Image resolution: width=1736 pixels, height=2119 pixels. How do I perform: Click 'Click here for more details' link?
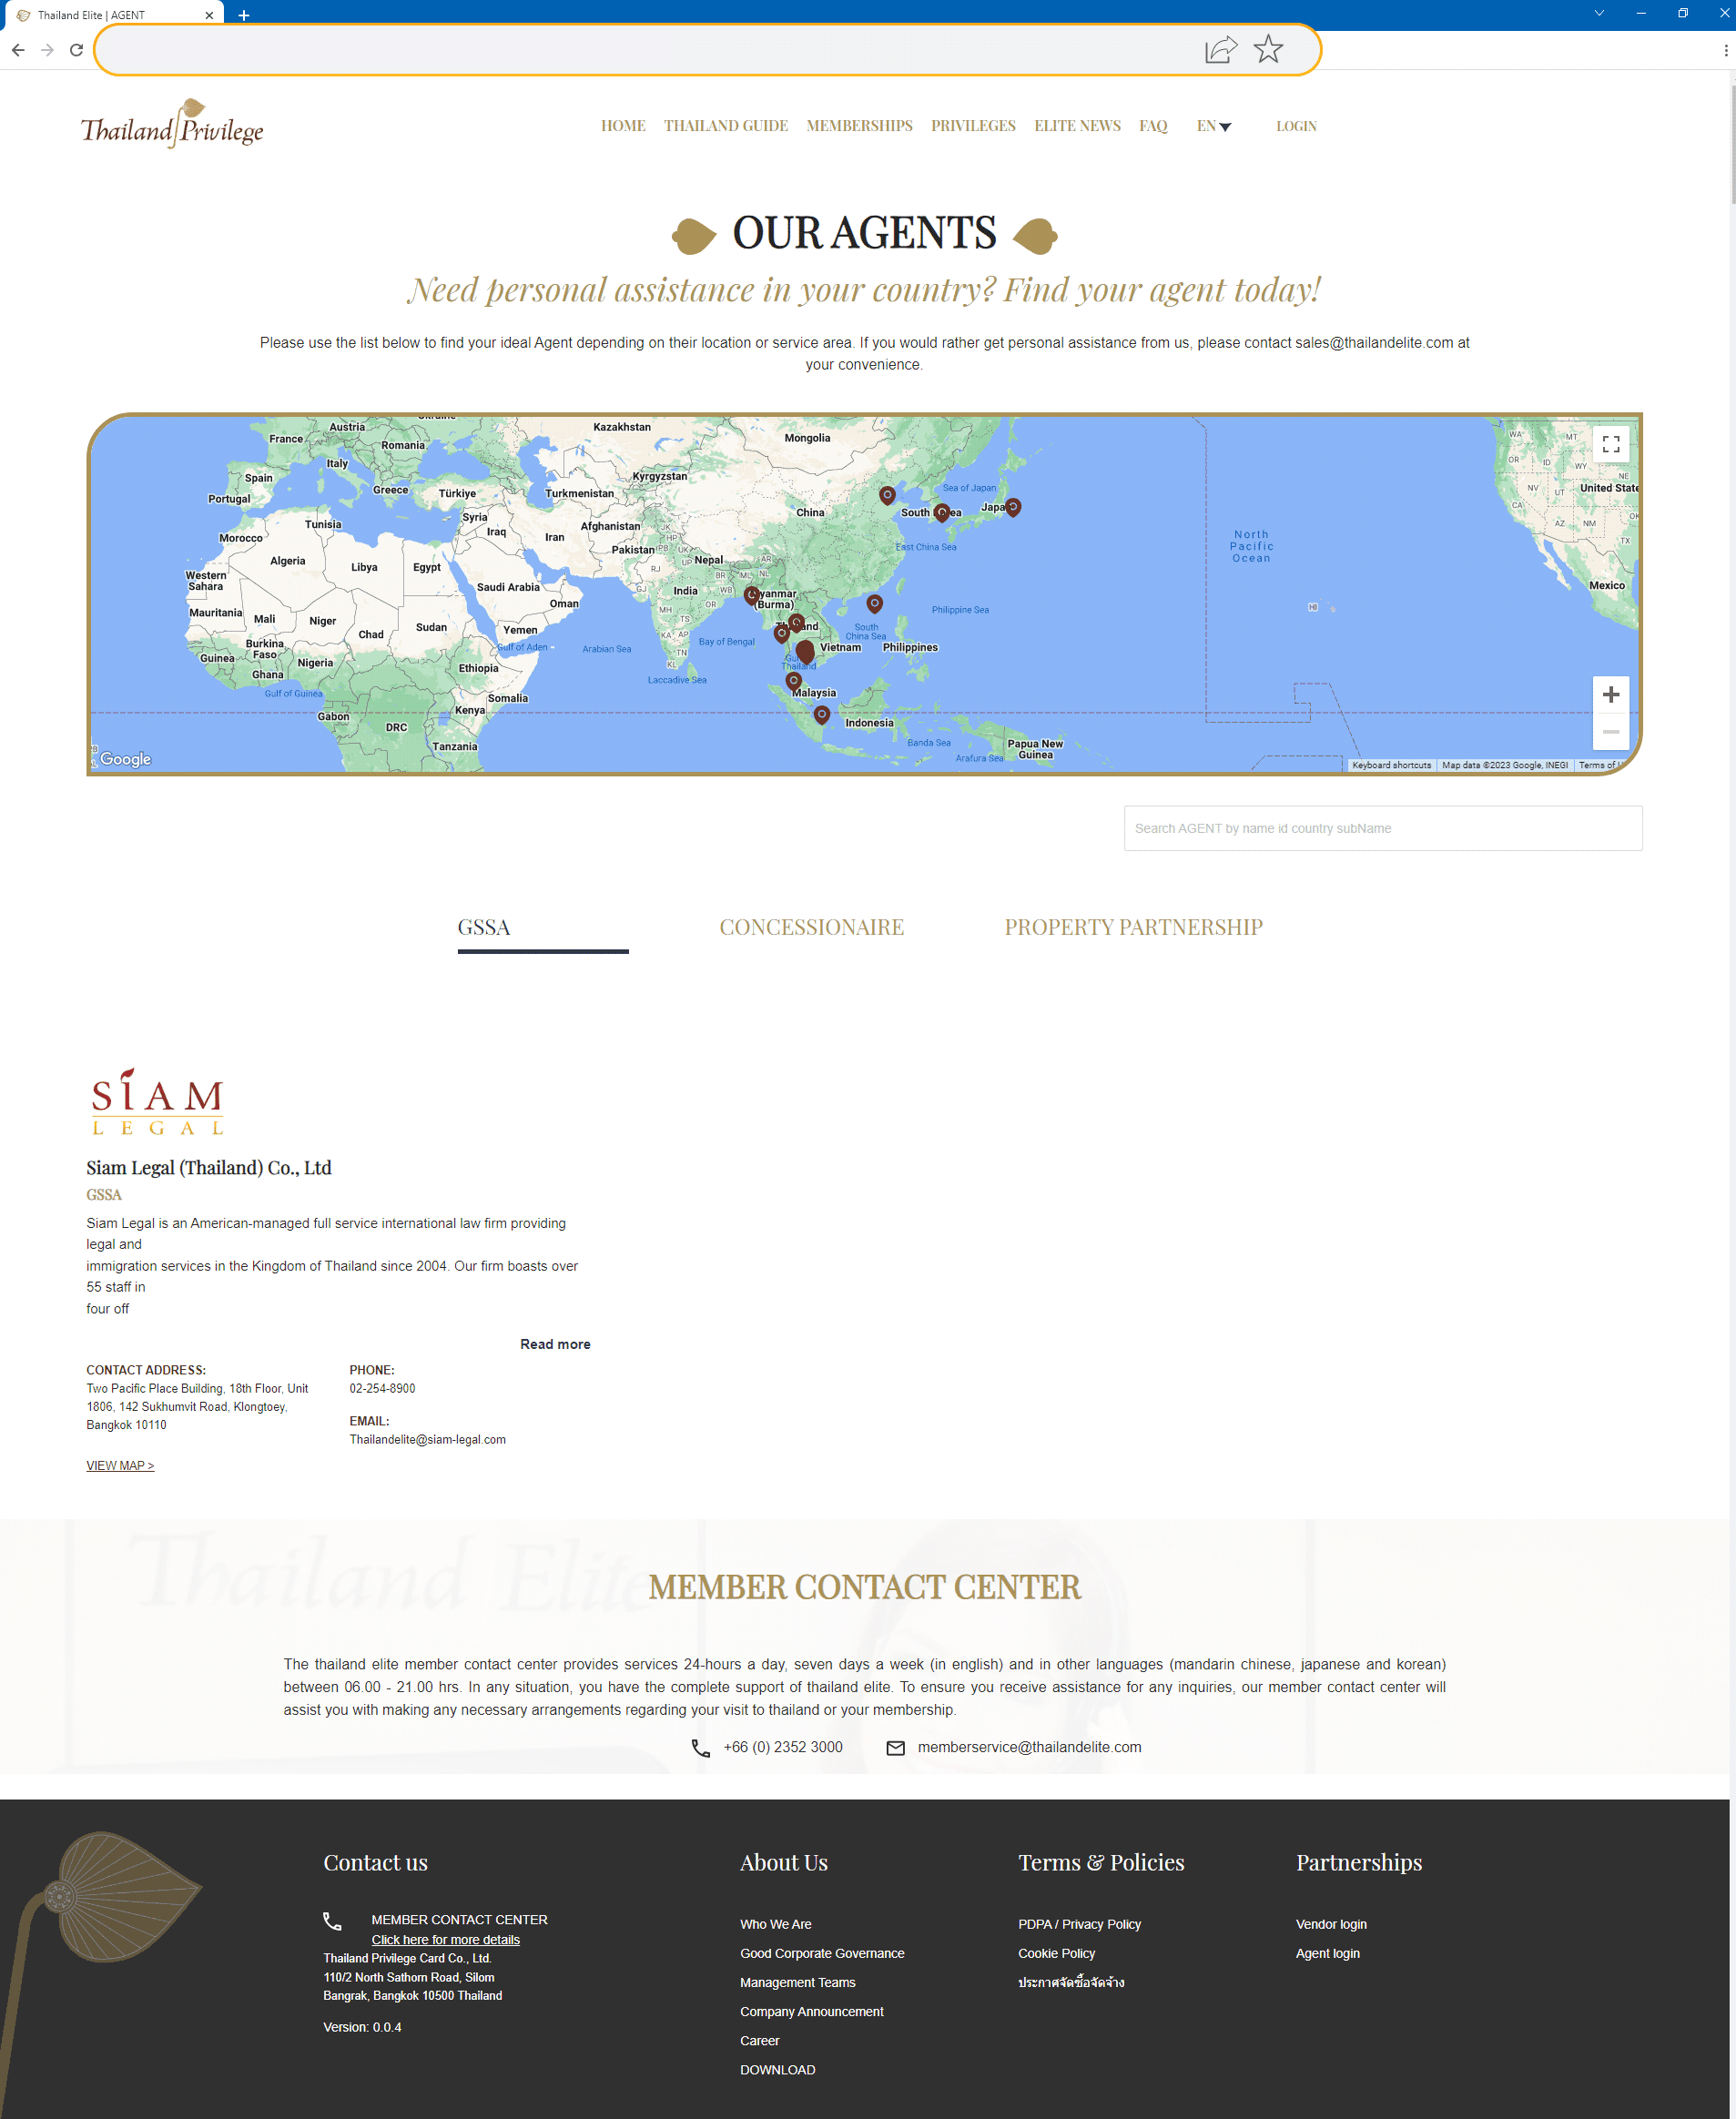(x=446, y=1939)
